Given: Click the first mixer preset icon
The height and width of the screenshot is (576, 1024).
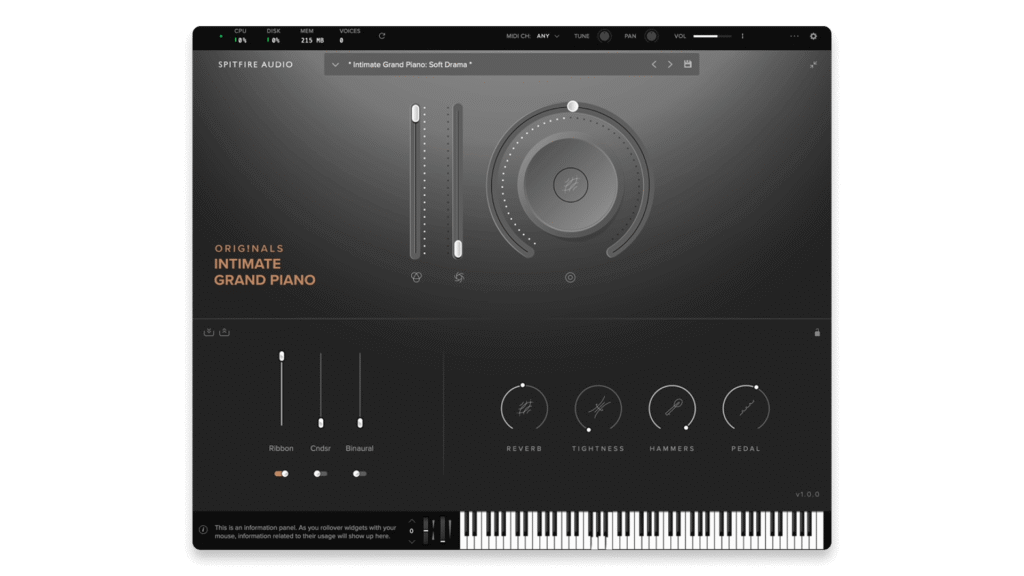Looking at the screenshot, I should (209, 332).
